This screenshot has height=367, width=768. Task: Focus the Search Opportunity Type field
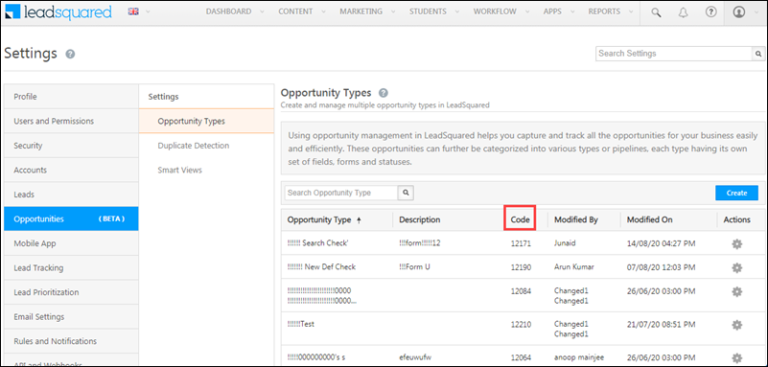pos(341,193)
